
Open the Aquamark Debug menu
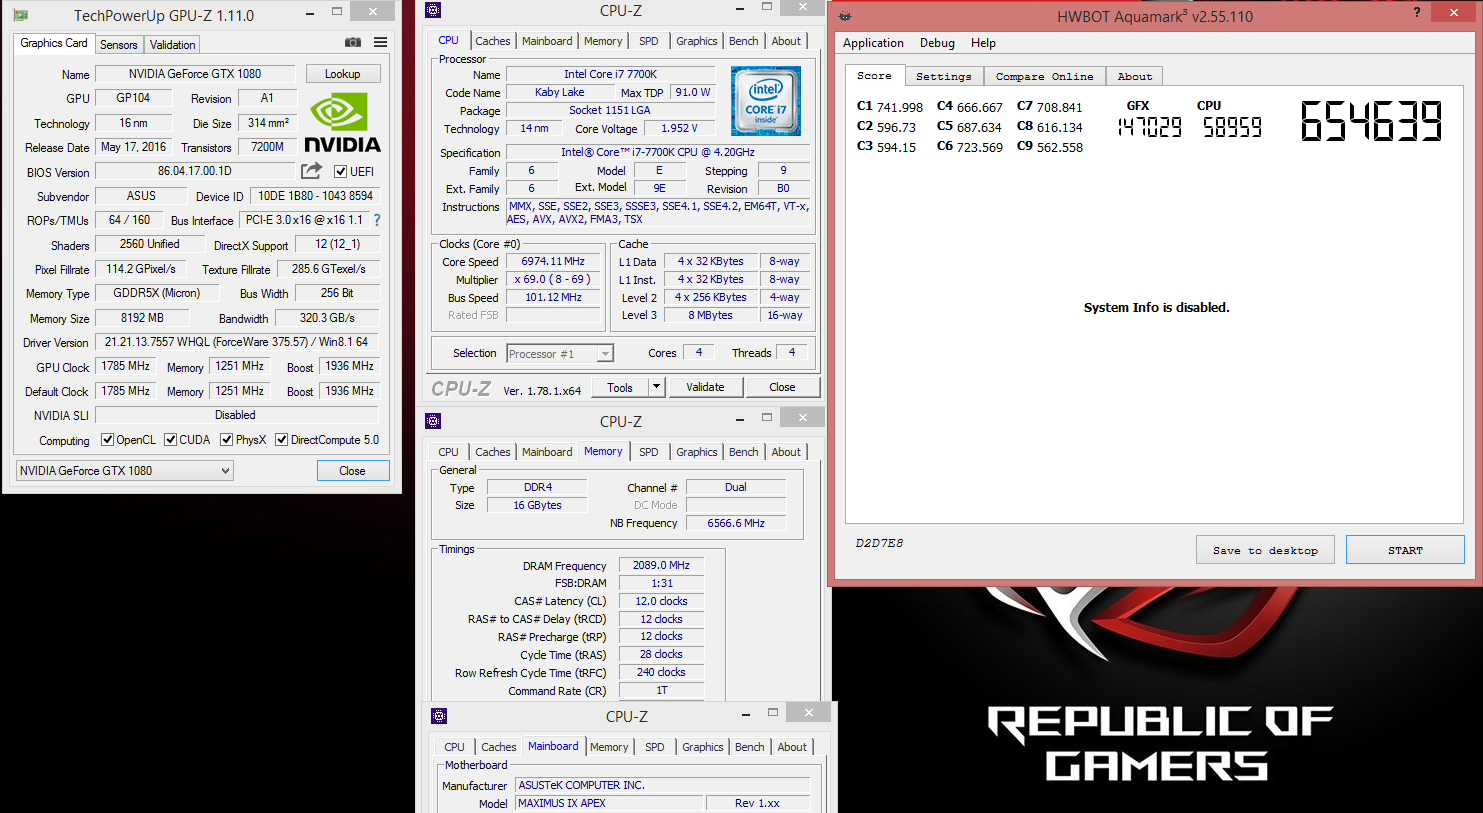click(937, 43)
